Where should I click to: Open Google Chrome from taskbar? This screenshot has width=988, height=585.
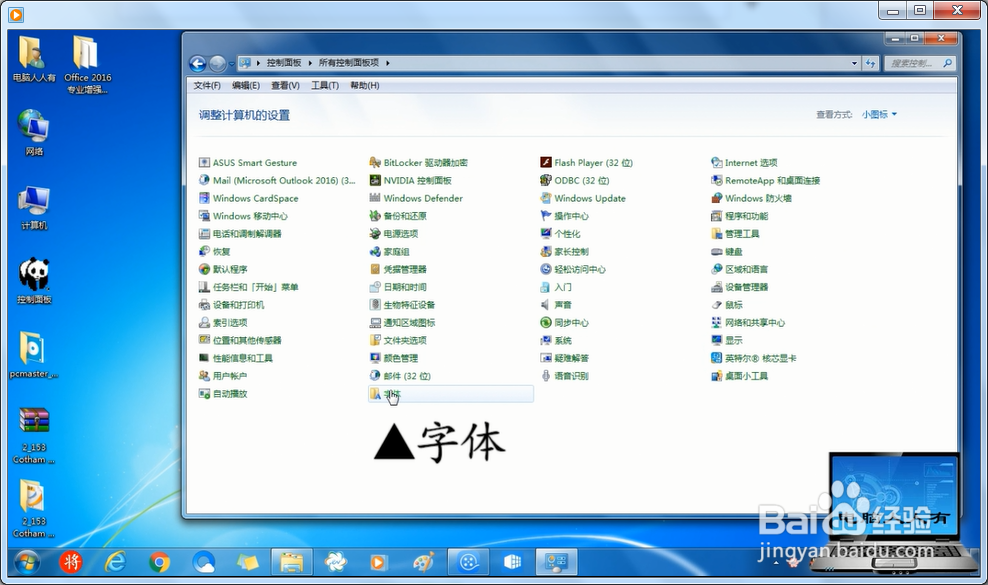point(159,562)
